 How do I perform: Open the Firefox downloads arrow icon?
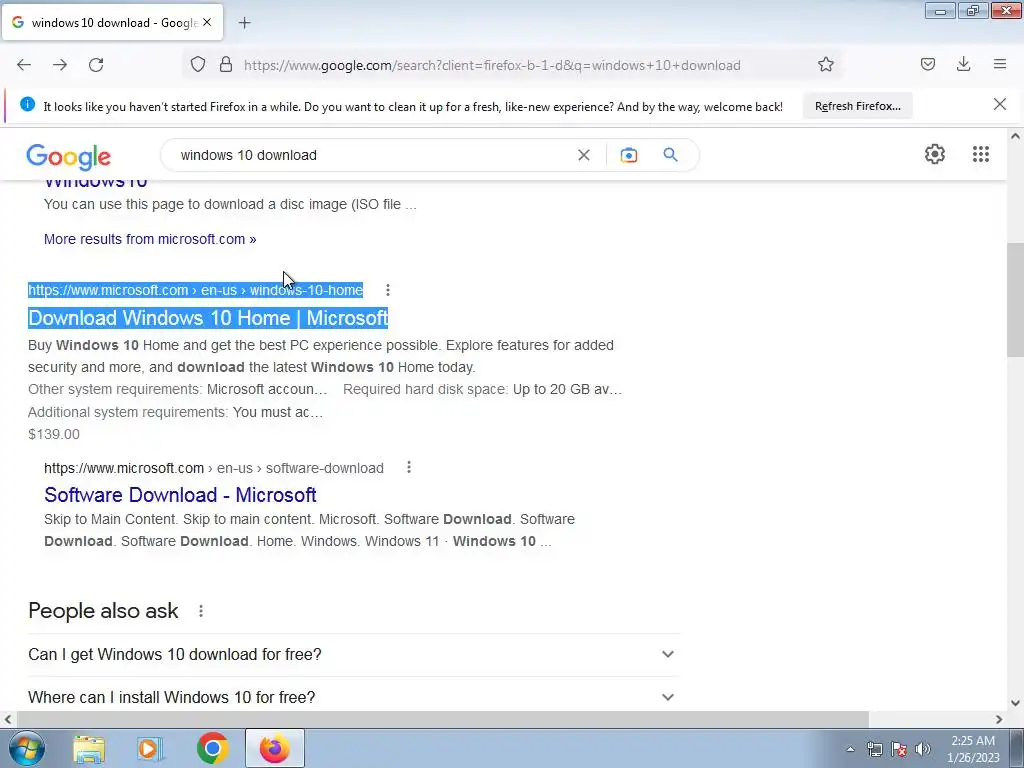coord(963,64)
